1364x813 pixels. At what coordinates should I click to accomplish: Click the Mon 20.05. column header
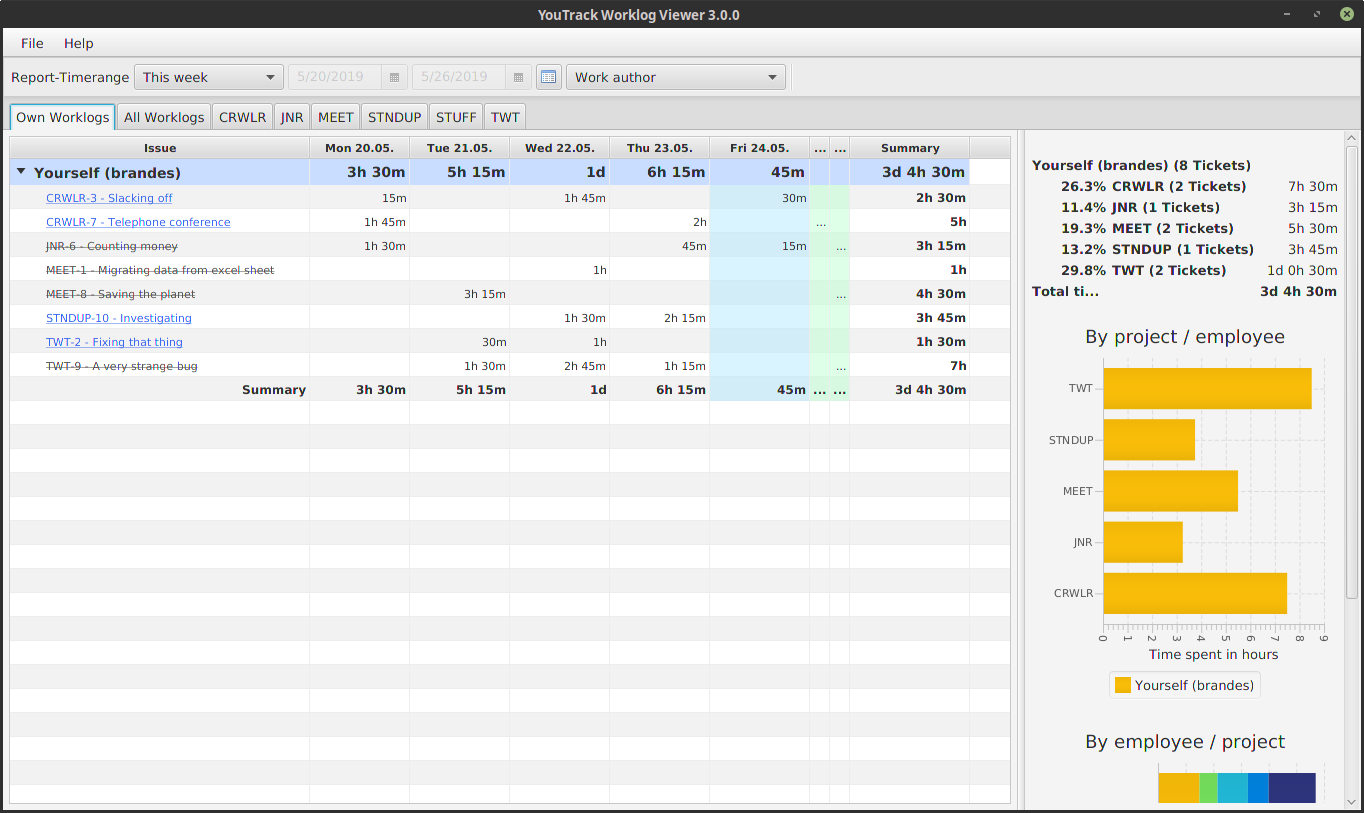pos(359,148)
